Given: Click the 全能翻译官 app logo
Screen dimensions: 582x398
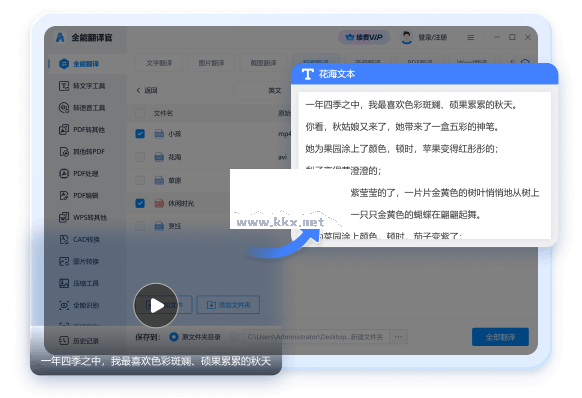Looking at the screenshot, I should tap(60, 37).
